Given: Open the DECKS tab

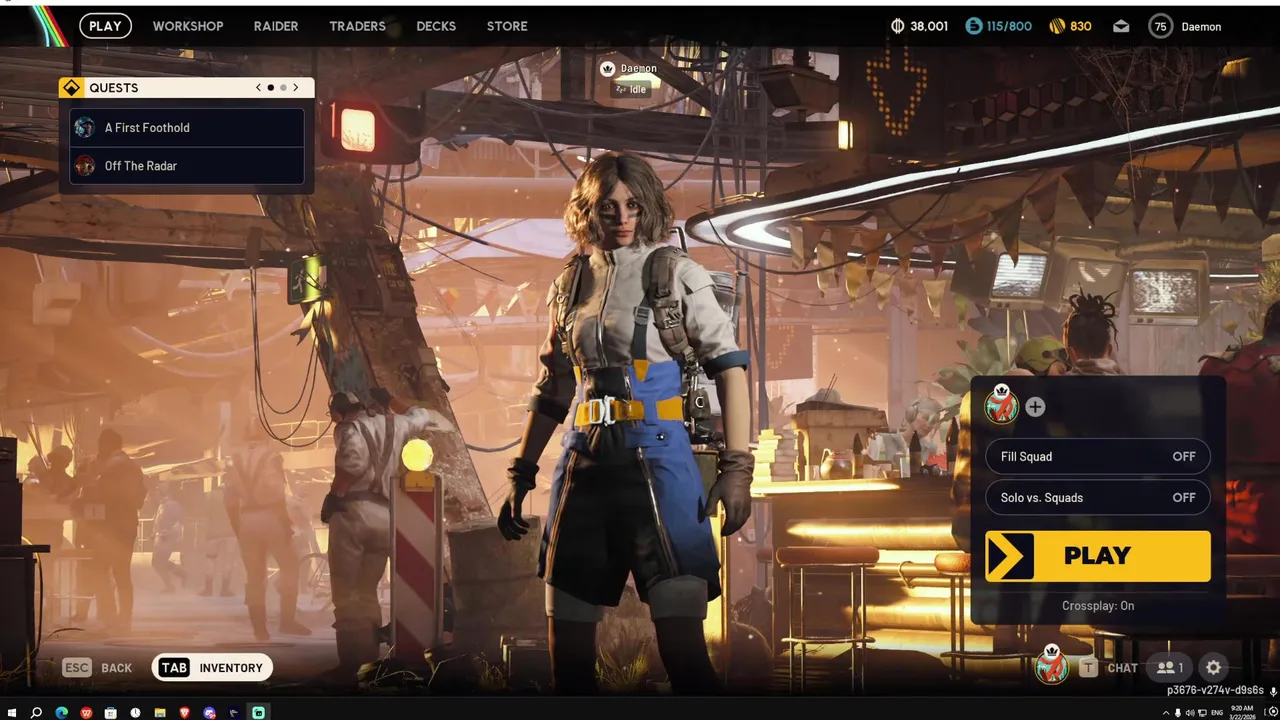Looking at the screenshot, I should click(436, 26).
